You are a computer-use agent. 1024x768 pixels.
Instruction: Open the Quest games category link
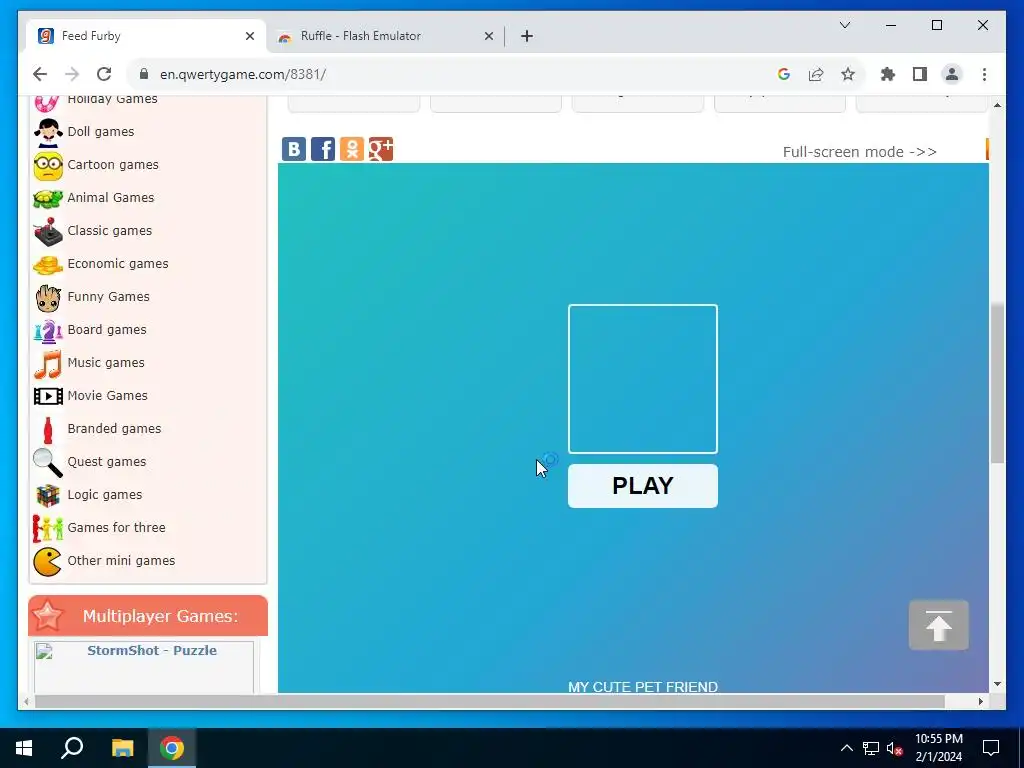tap(106, 462)
